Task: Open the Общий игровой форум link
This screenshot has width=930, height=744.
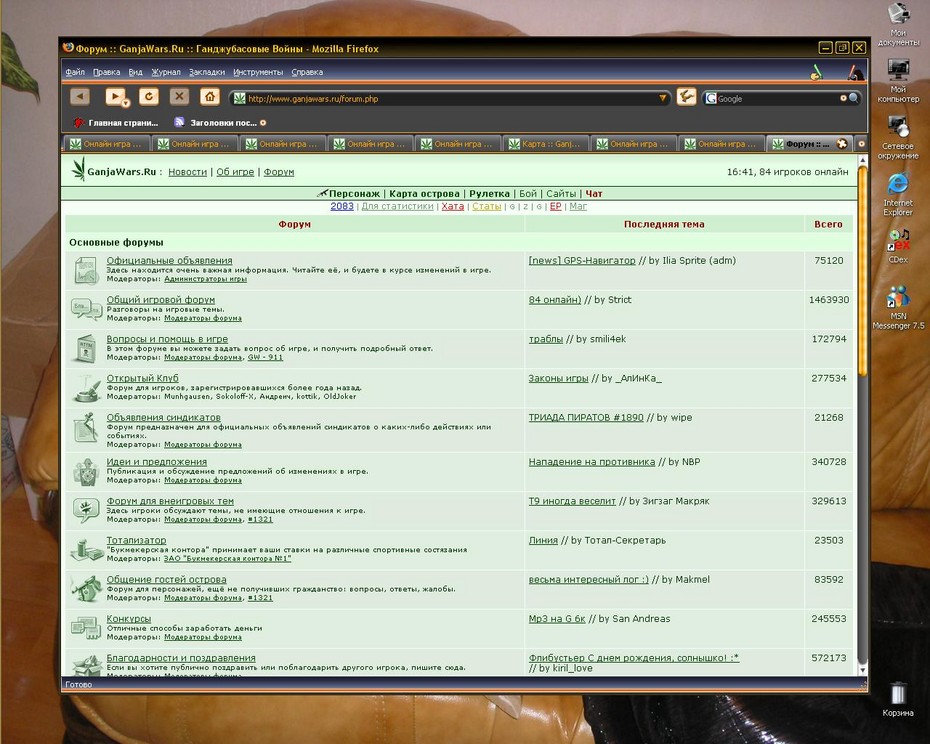Action: point(161,300)
